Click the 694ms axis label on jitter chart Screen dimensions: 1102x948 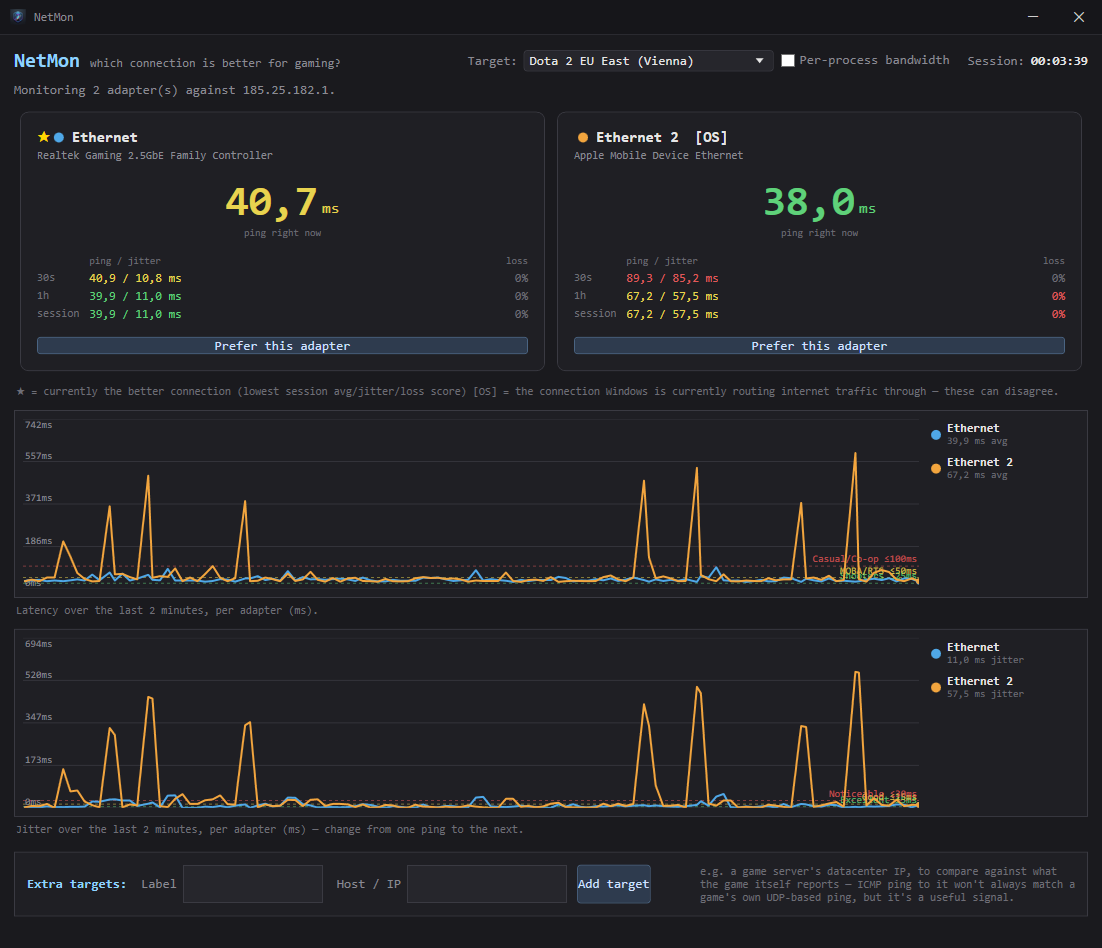click(39, 644)
